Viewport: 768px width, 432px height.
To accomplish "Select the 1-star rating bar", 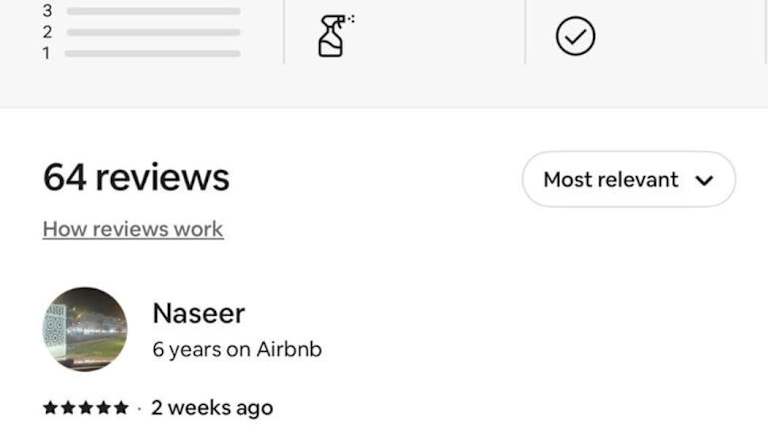I will (153, 53).
